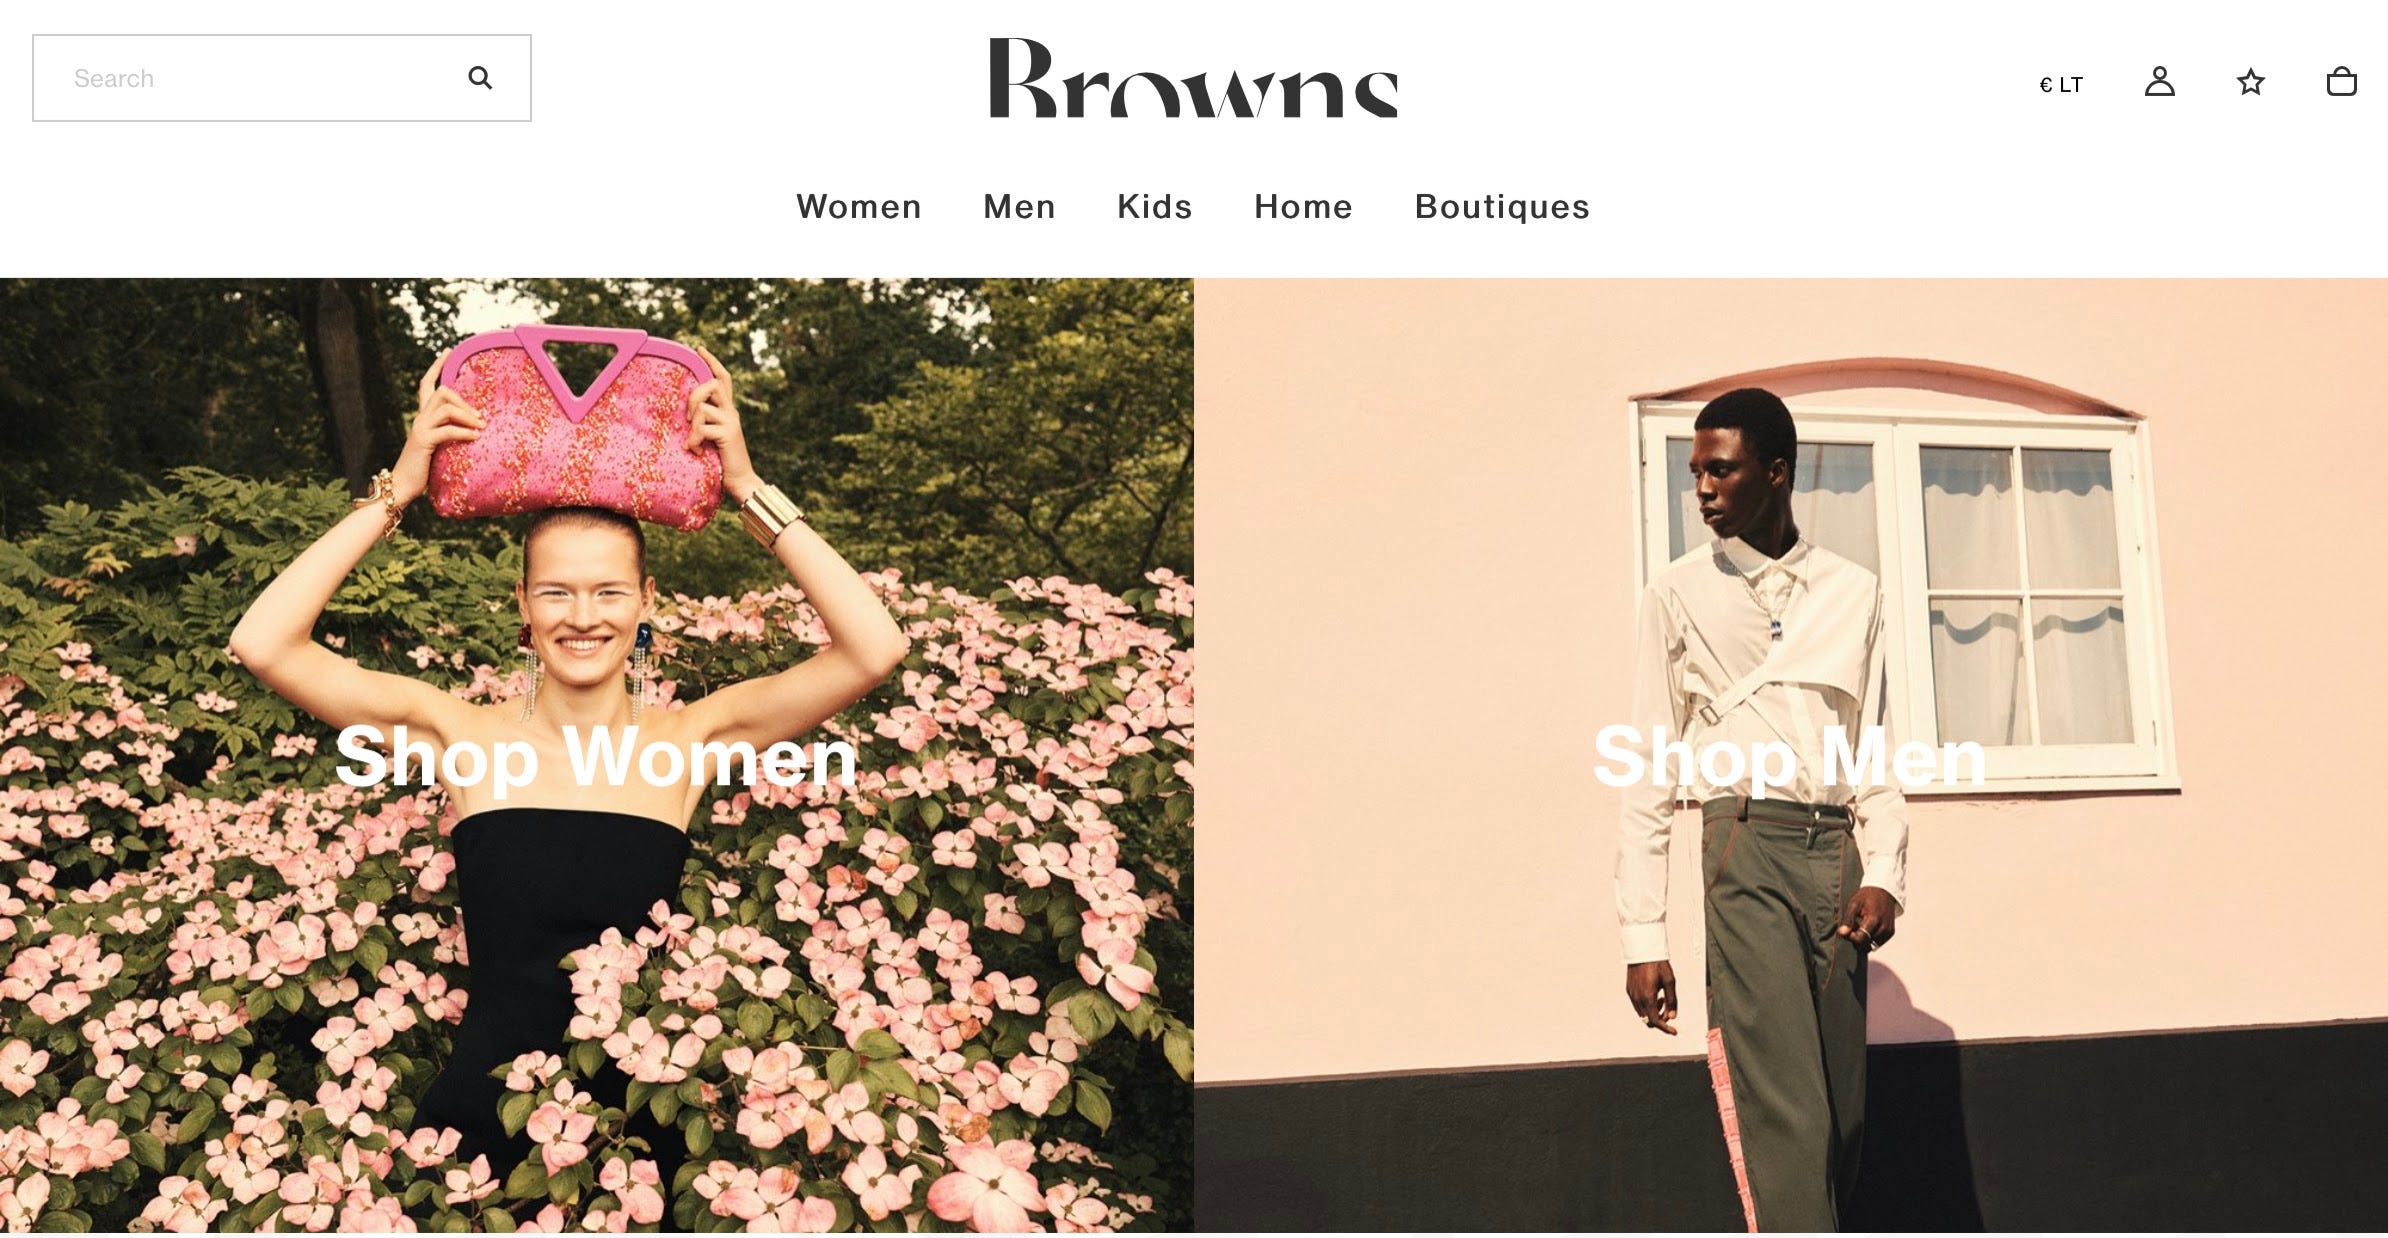The width and height of the screenshot is (2388, 1238).
Task: Click the Shop Women link
Action: 596,757
